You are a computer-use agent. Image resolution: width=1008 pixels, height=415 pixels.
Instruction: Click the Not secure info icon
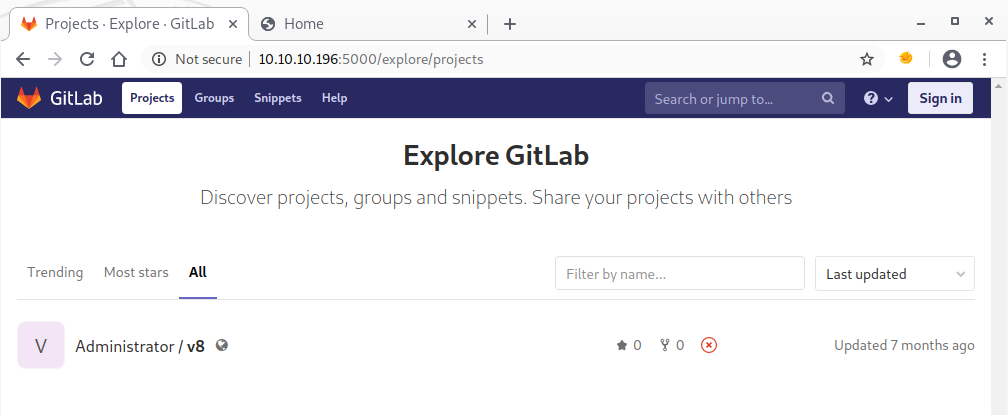(159, 60)
